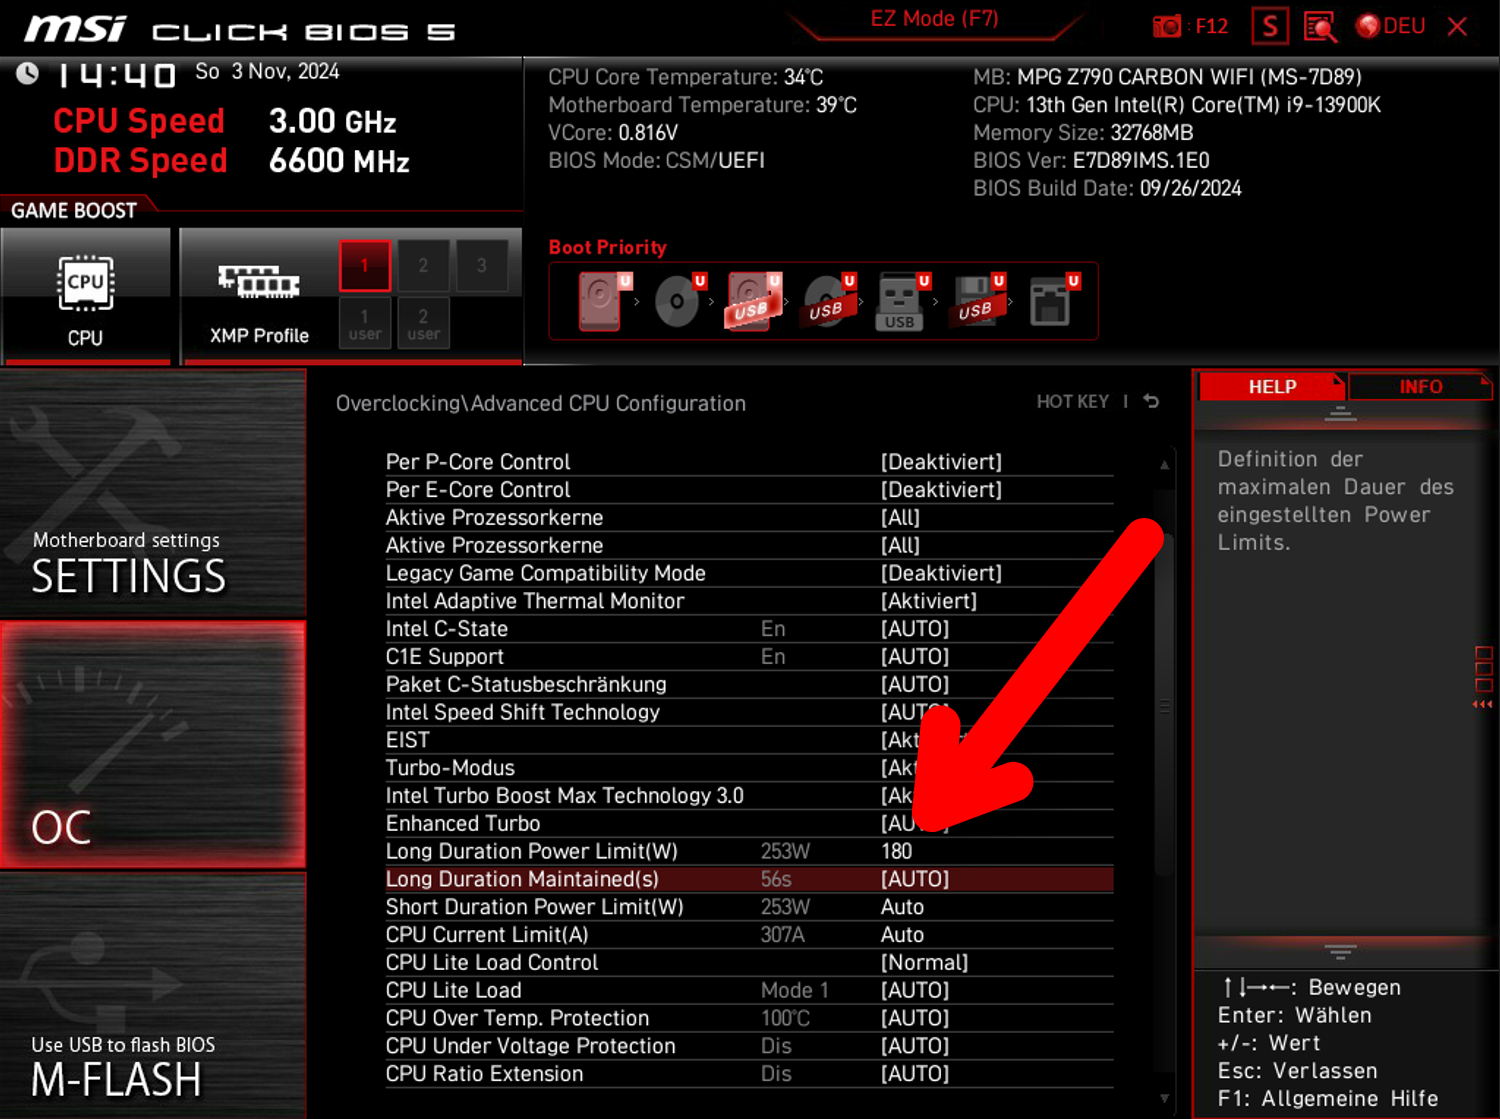Open CPU Over Temp. Protection [AUTO] dropdown

tap(915, 1019)
